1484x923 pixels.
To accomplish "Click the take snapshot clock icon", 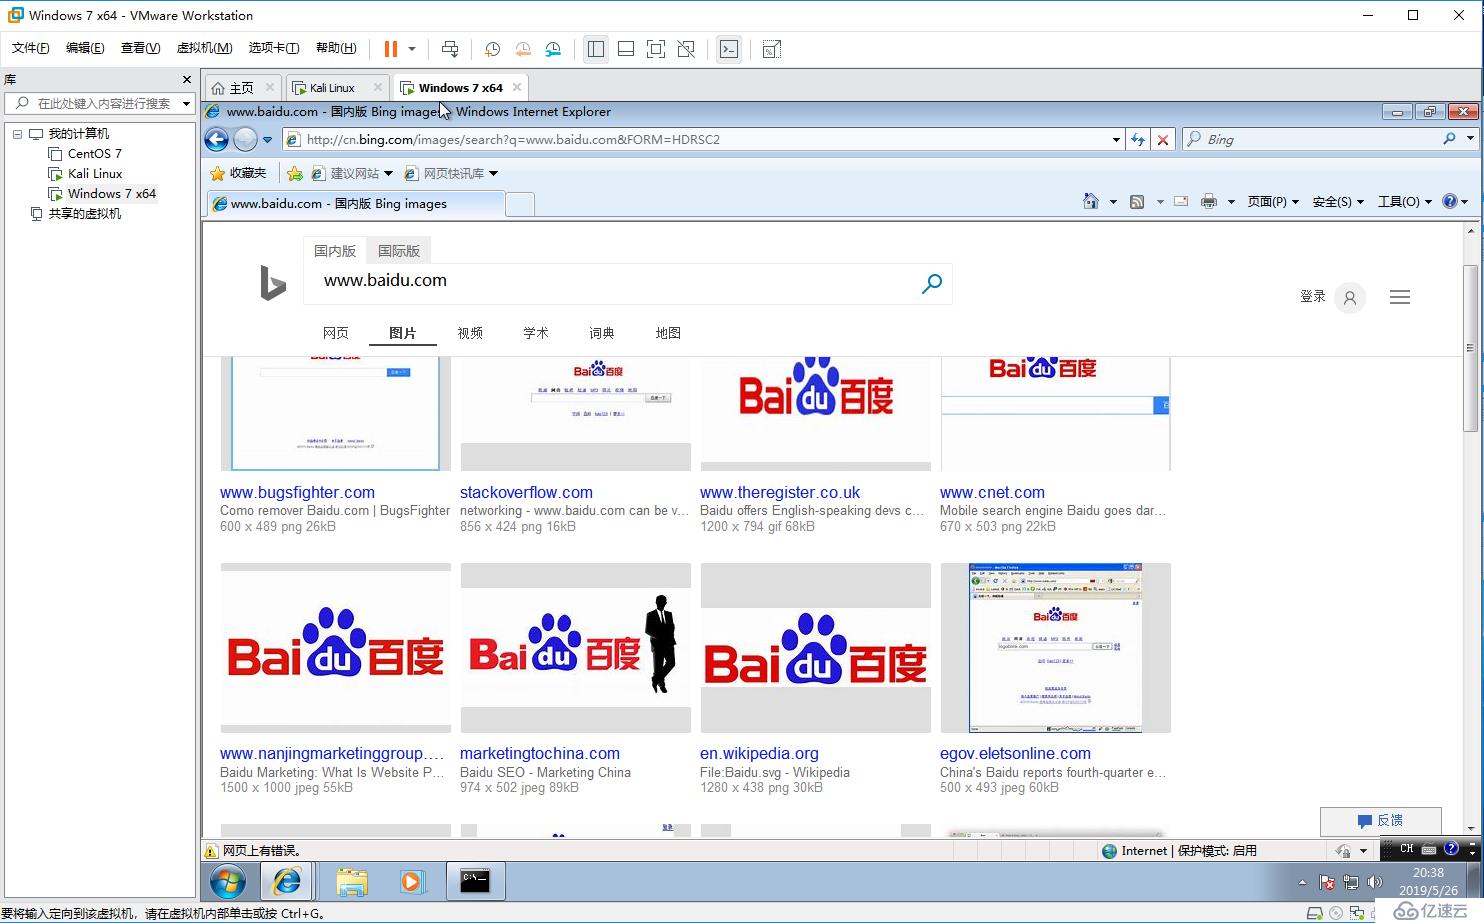I will 492,49.
